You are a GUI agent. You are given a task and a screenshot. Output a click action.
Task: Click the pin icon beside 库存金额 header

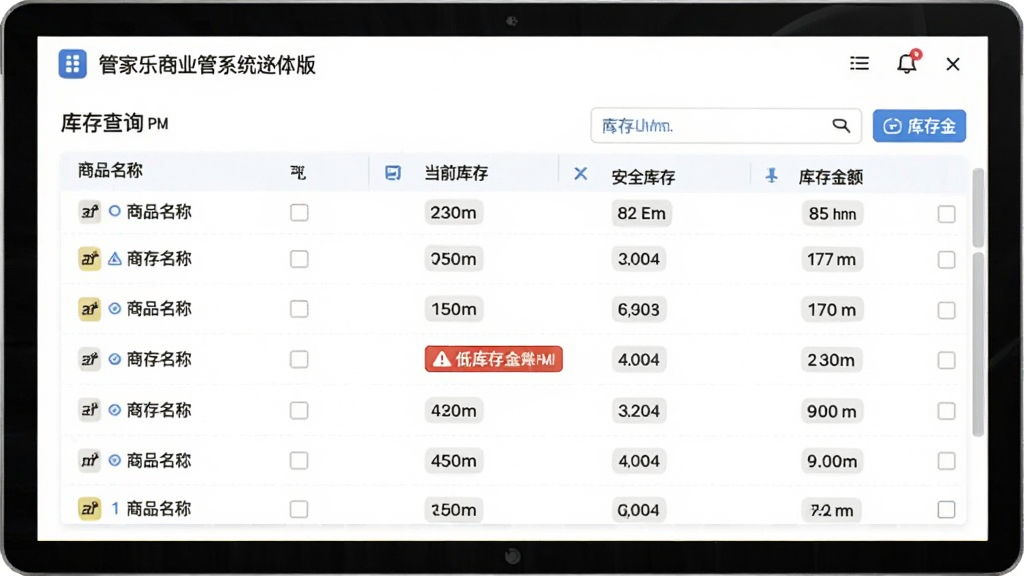[771, 175]
